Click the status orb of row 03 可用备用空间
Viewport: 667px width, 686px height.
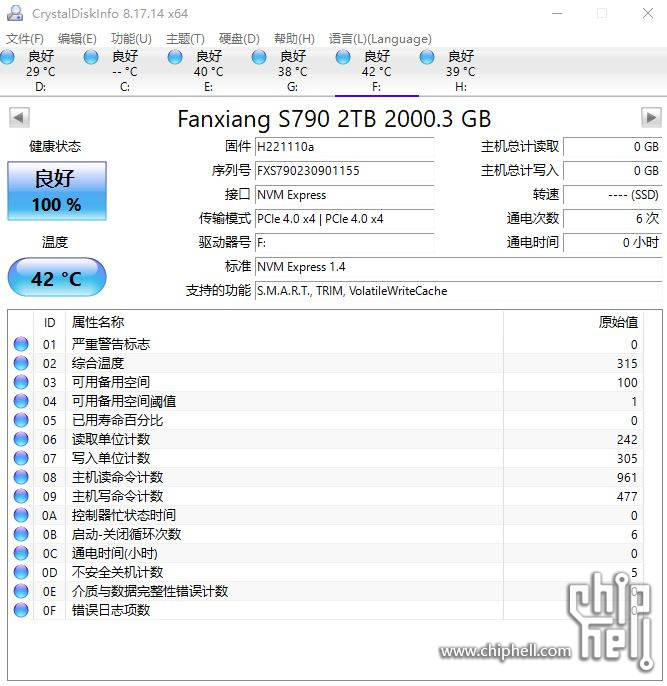(x=21, y=382)
